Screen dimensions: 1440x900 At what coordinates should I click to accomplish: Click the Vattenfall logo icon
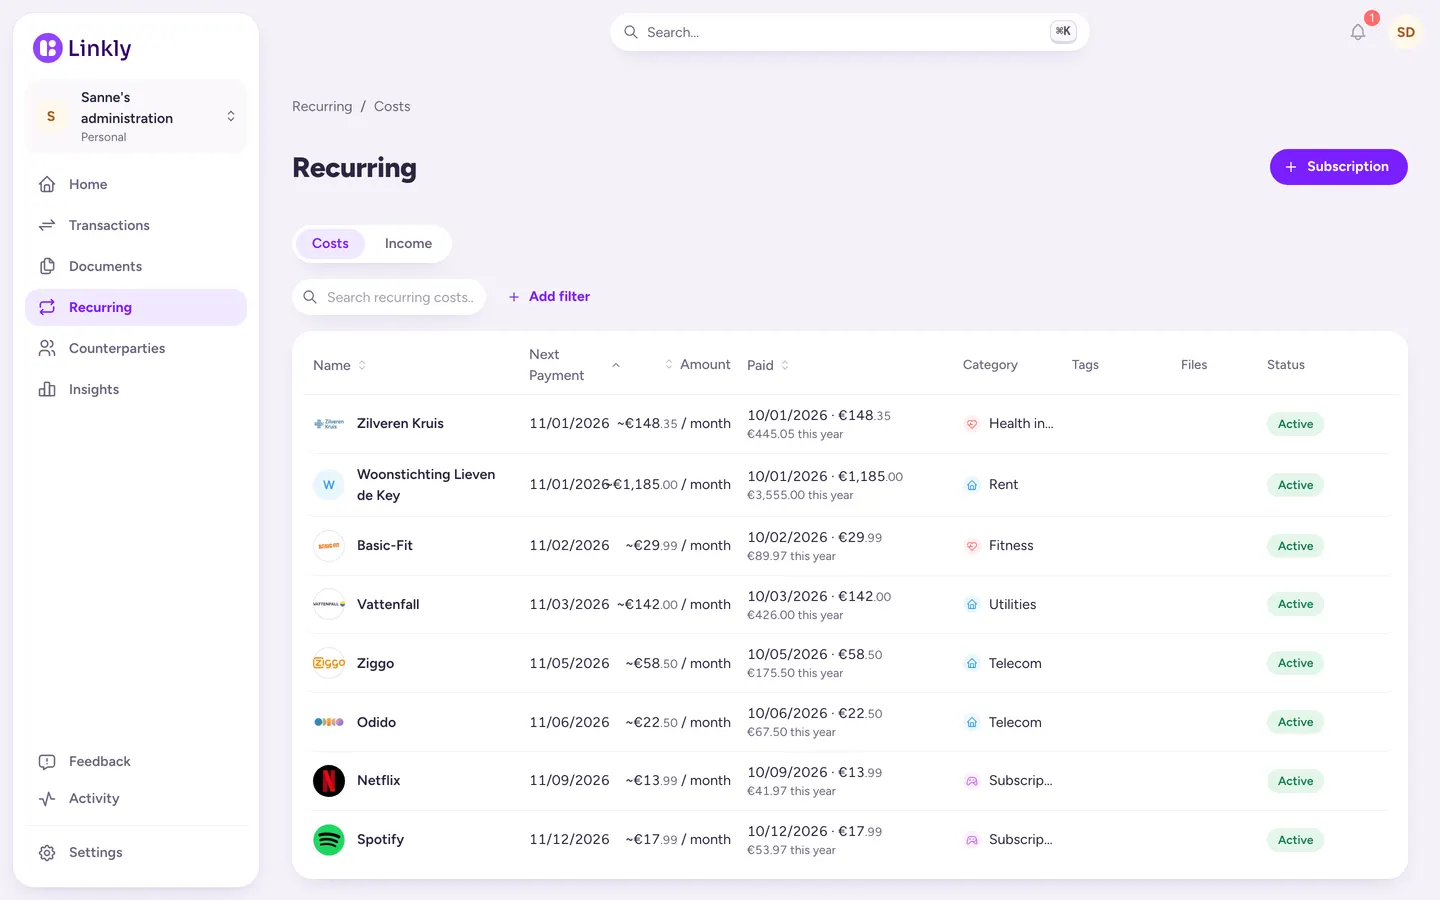[x=329, y=604]
